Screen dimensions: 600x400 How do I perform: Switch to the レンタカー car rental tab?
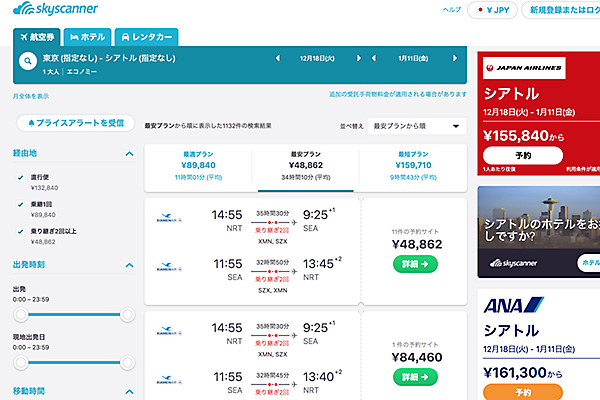coord(147,37)
